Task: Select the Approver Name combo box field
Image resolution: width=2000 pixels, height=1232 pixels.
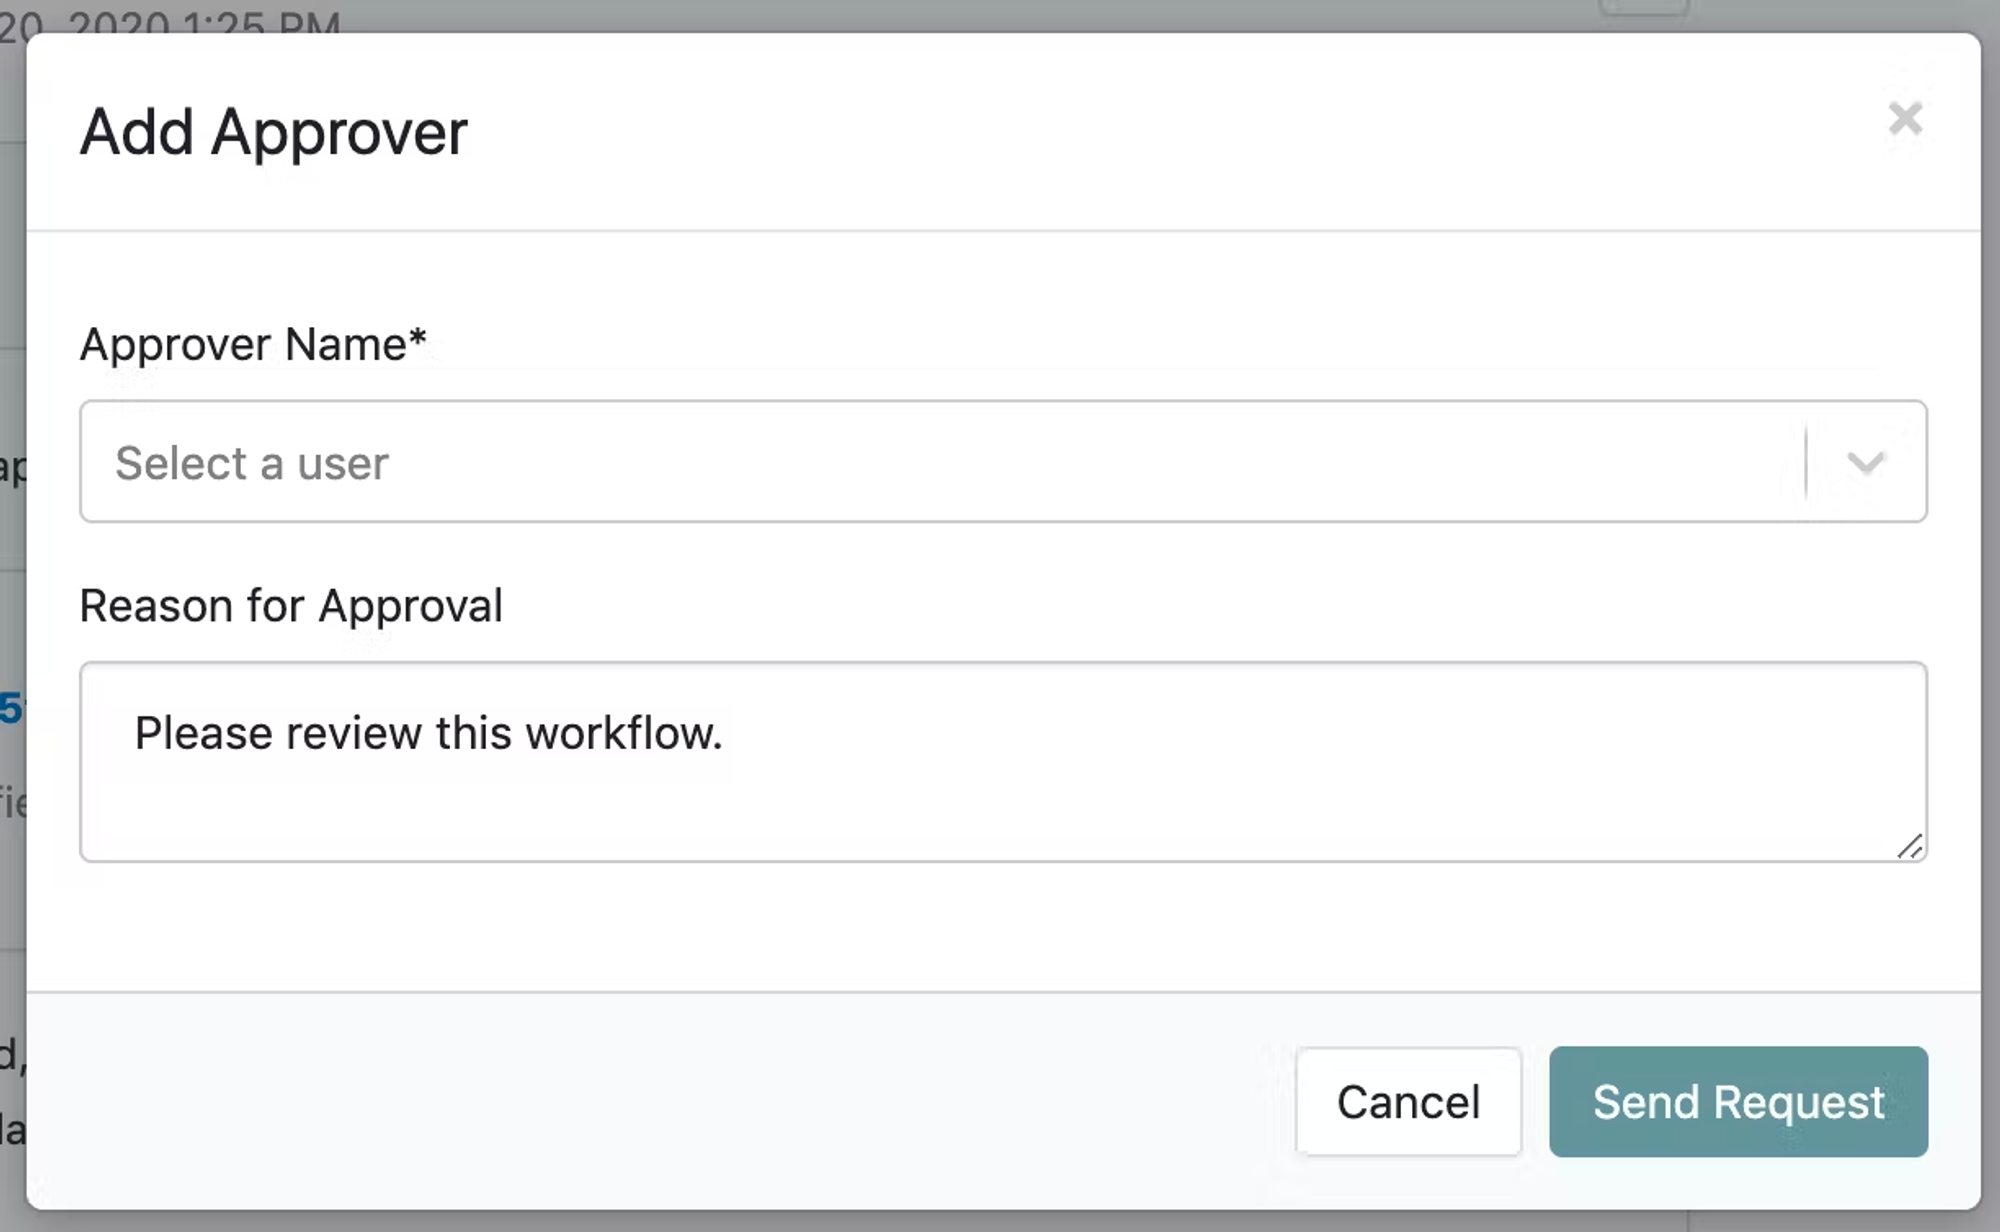Action: [x=900, y=462]
